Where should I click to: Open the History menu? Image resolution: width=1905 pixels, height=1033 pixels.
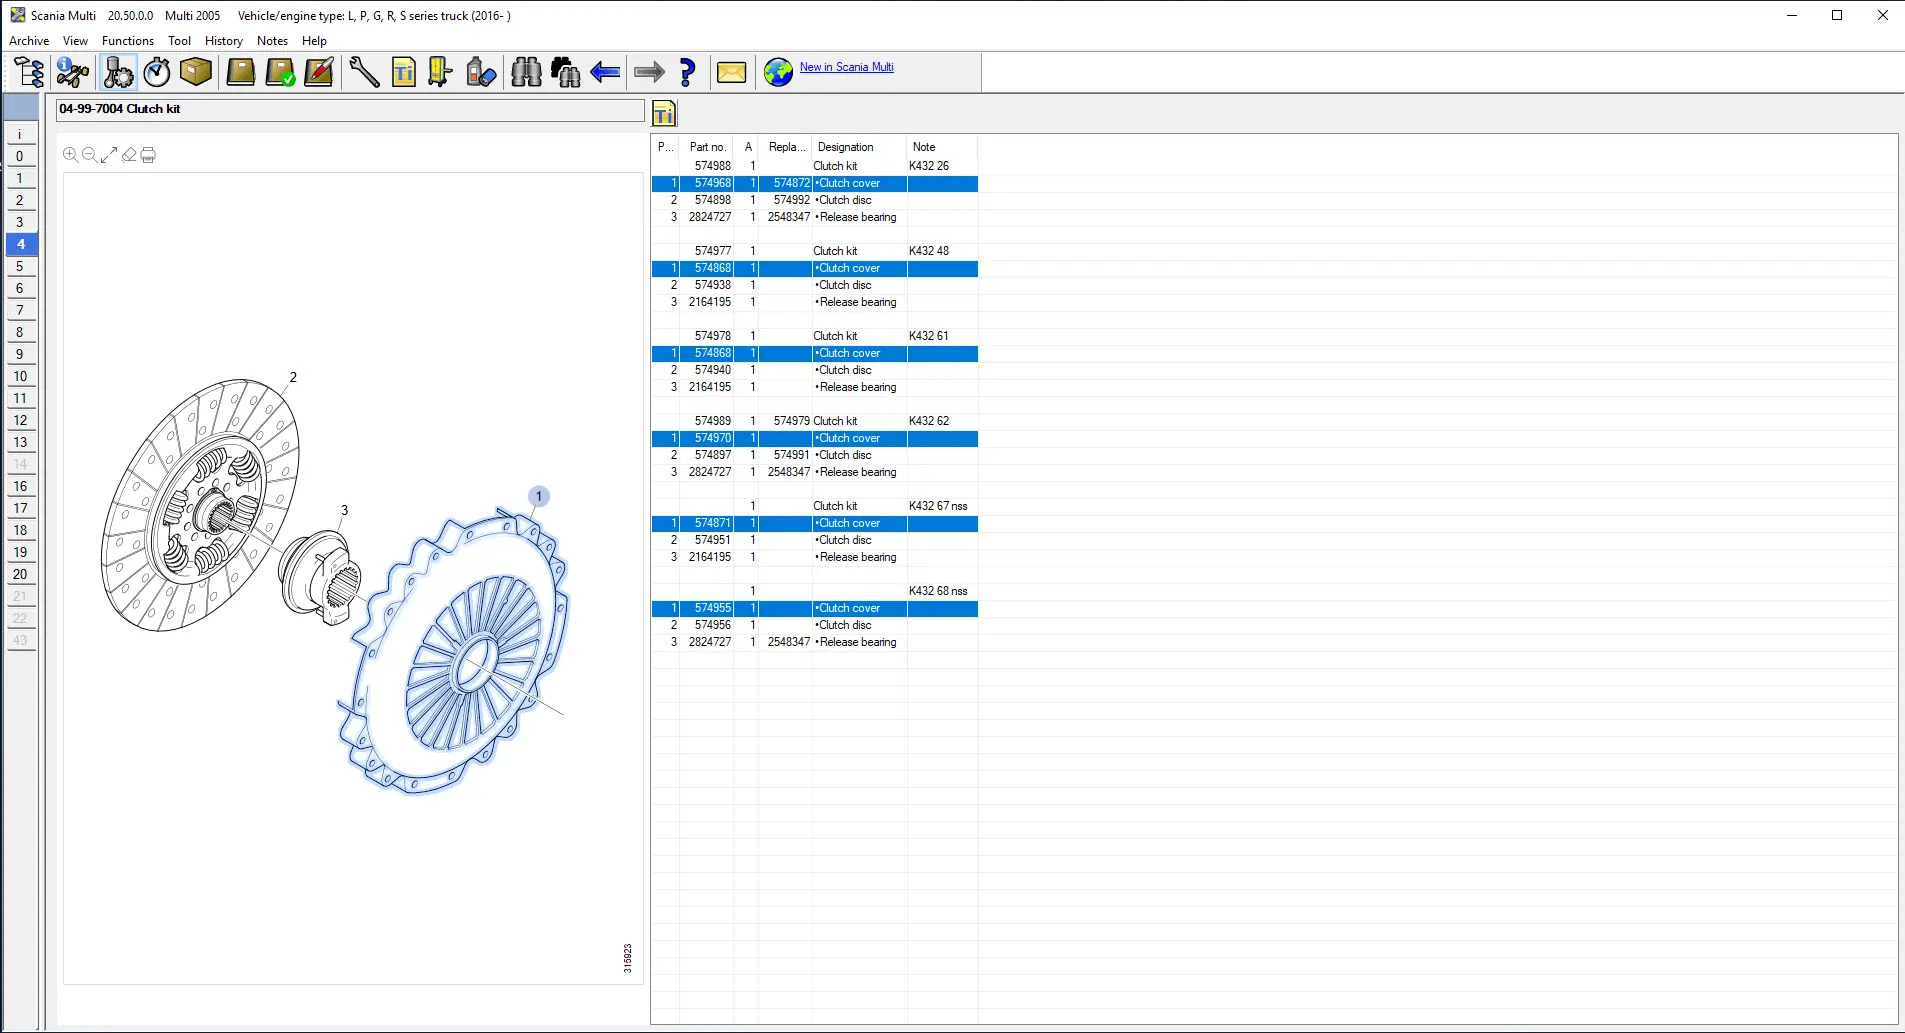(224, 41)
